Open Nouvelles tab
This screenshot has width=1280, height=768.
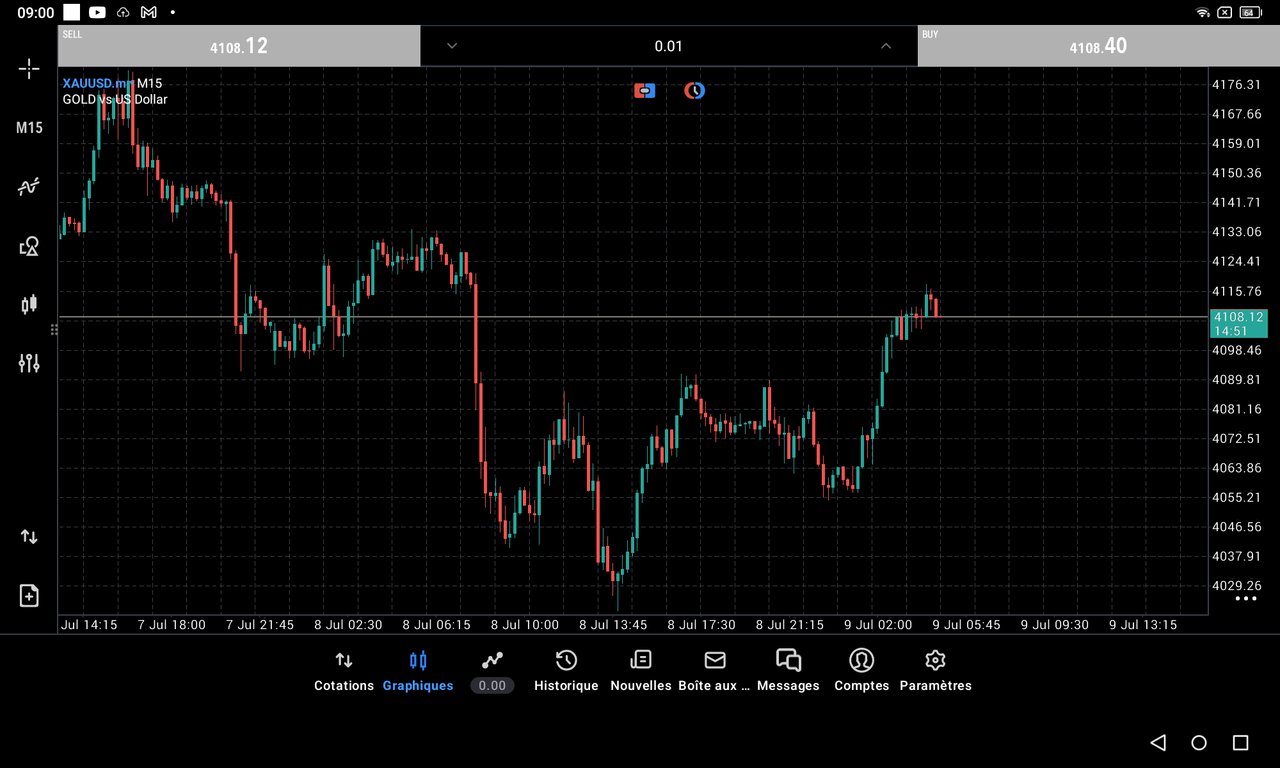pyautogui.click(x=641, y=671)
